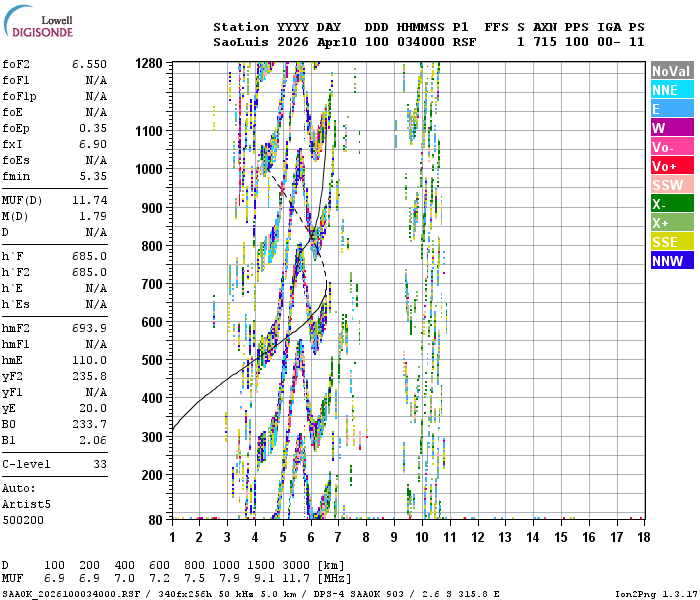
Task: Click the 500200 version number
Action: pyautogui.click(x=23, y=521)
